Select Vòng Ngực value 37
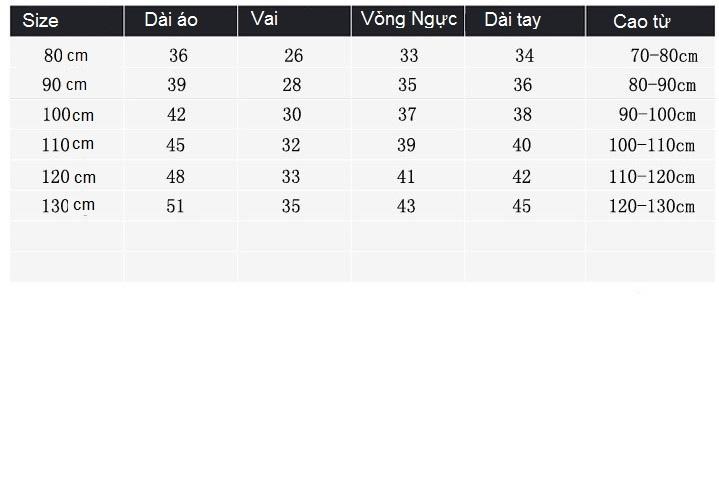 (407, 114)
